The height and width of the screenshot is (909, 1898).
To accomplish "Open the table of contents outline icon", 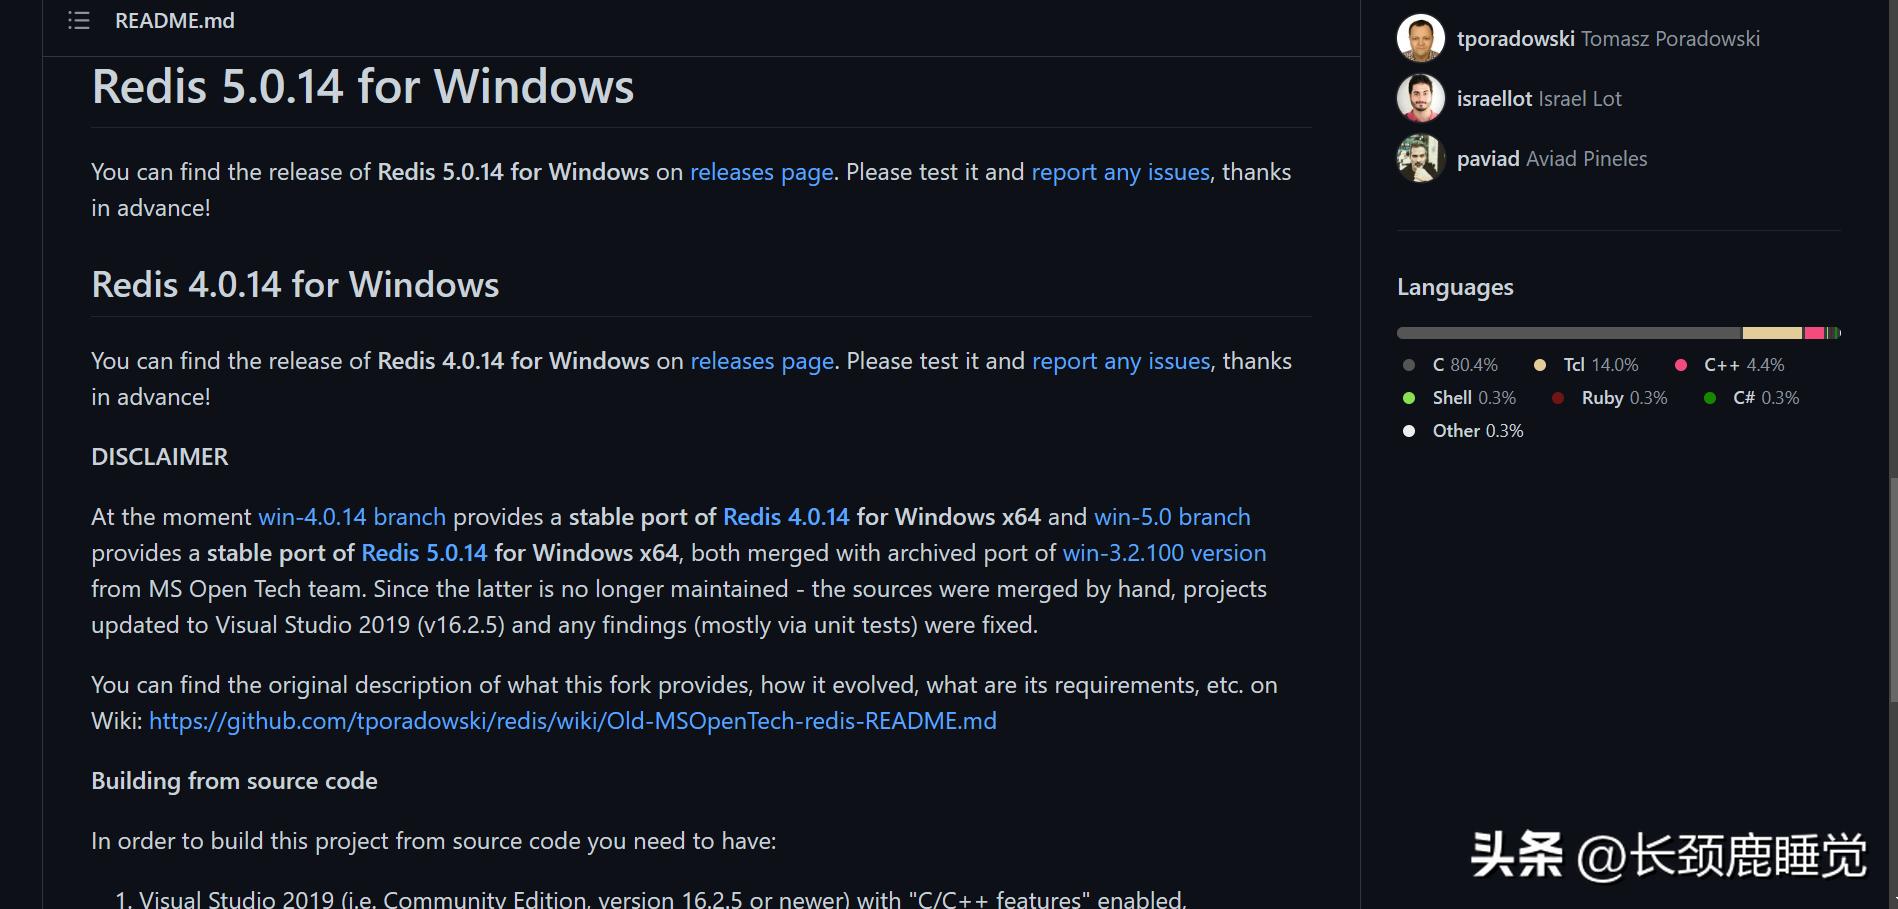I will pyautogui.click(x=78, y=20).
